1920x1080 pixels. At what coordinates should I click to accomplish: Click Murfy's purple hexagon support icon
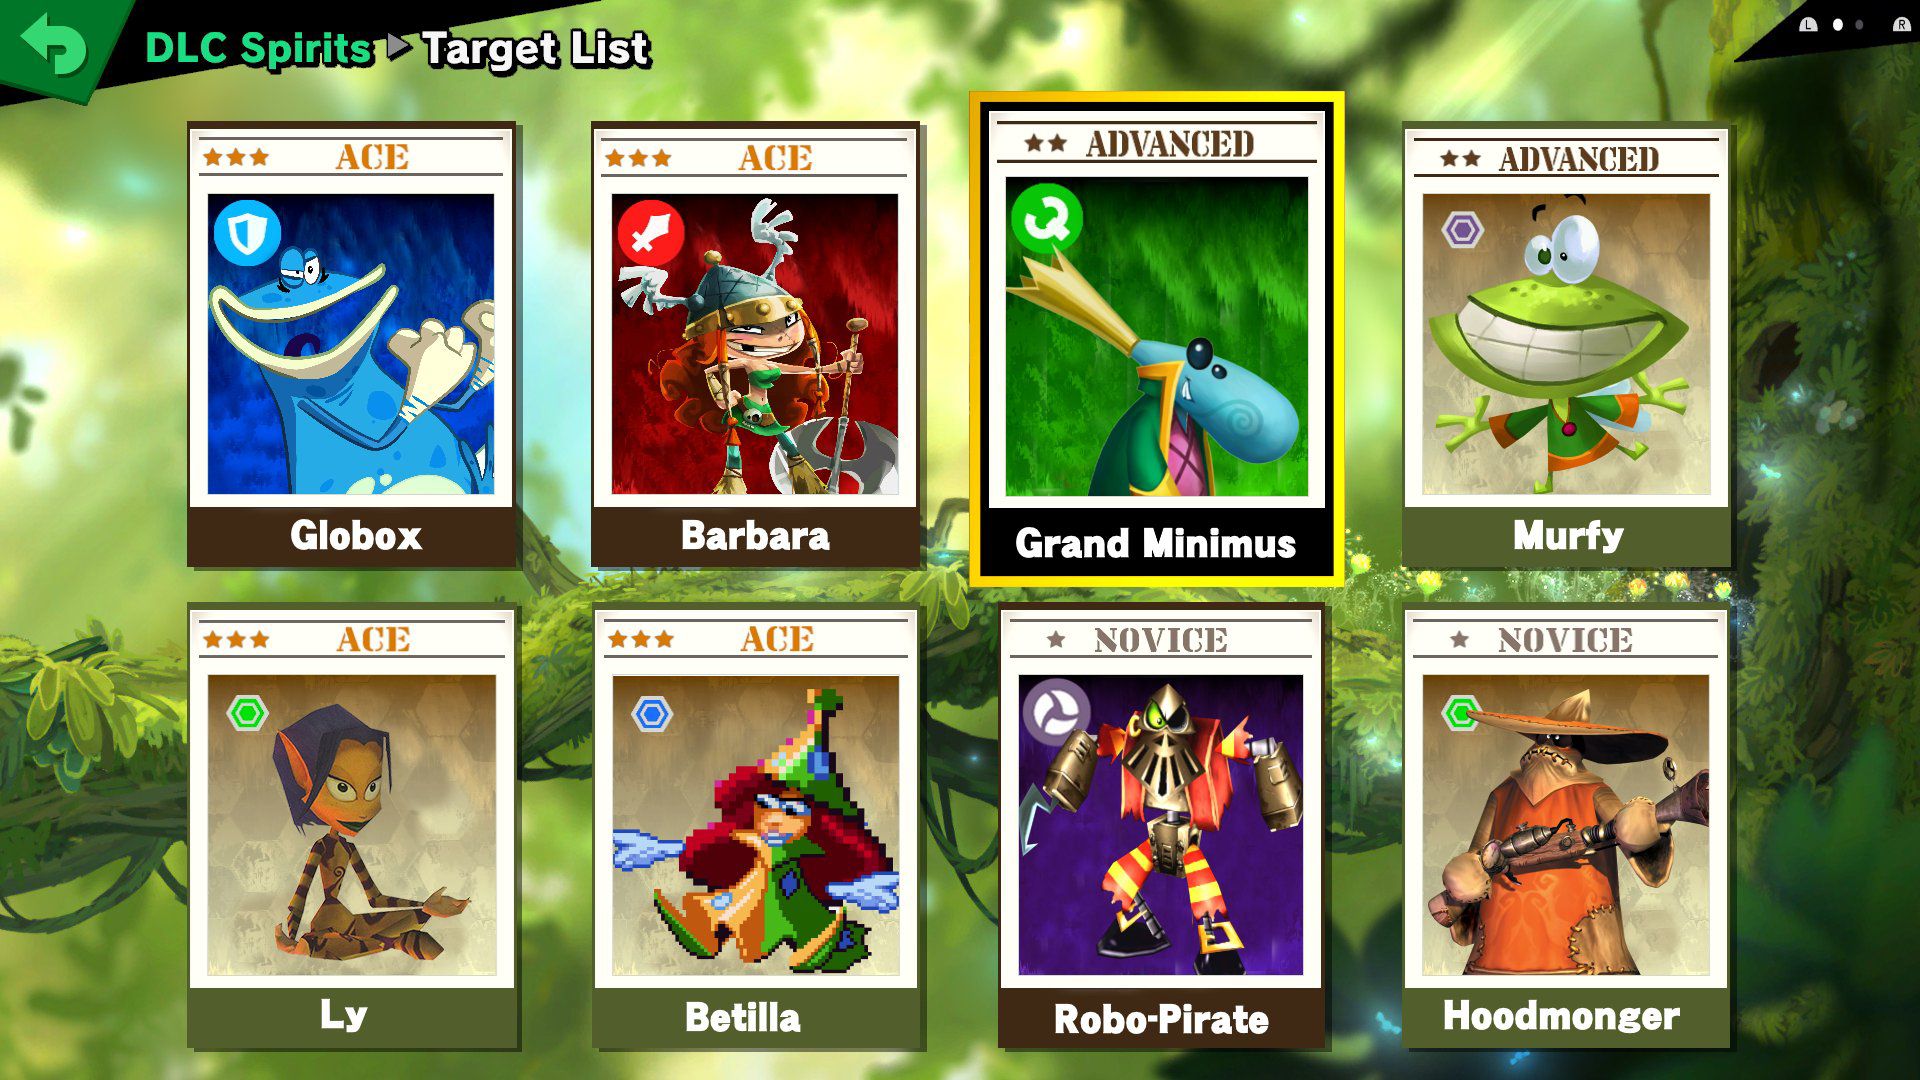pyautogui.click(x=1462, y=231)
